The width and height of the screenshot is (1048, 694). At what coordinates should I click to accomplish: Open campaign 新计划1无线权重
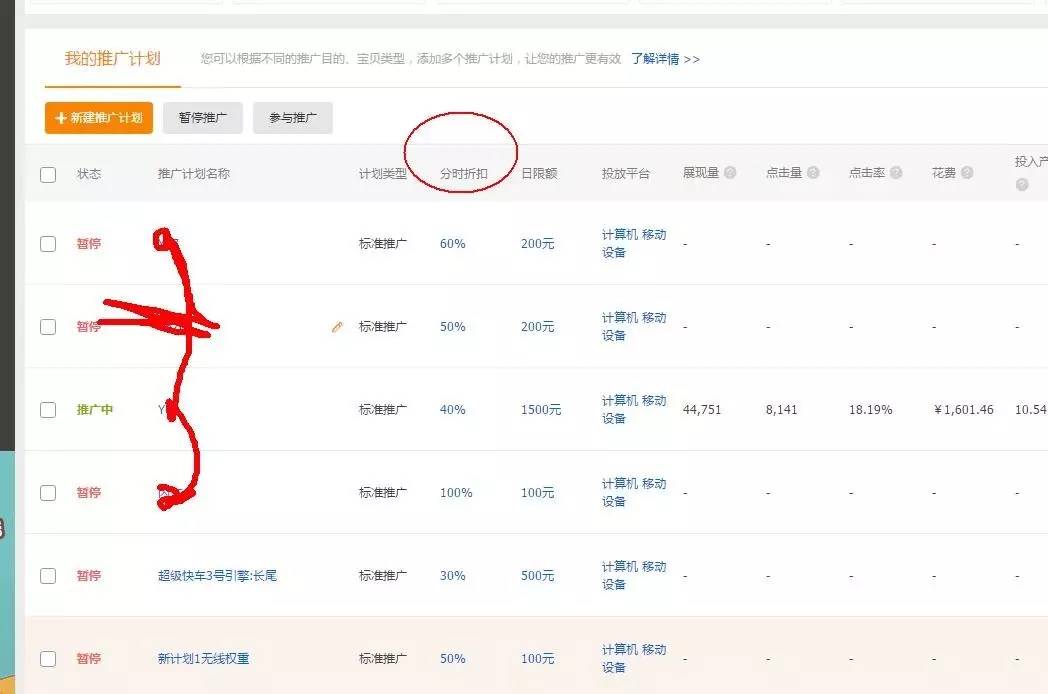point(203,658)
